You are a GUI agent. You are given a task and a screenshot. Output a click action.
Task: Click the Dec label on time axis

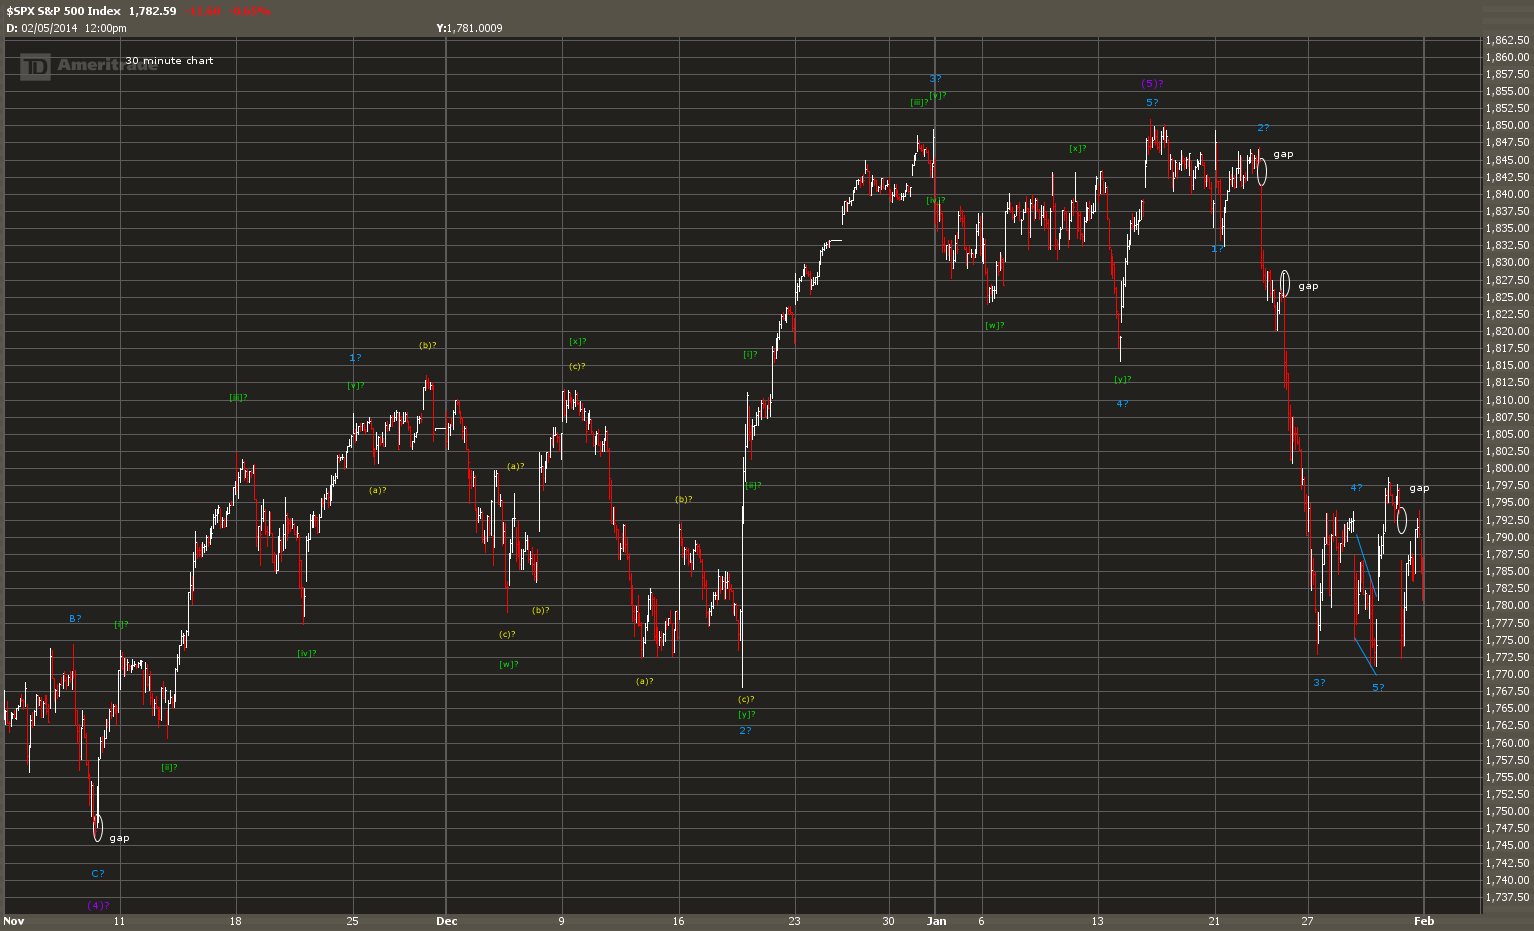[x=447, y=921]
